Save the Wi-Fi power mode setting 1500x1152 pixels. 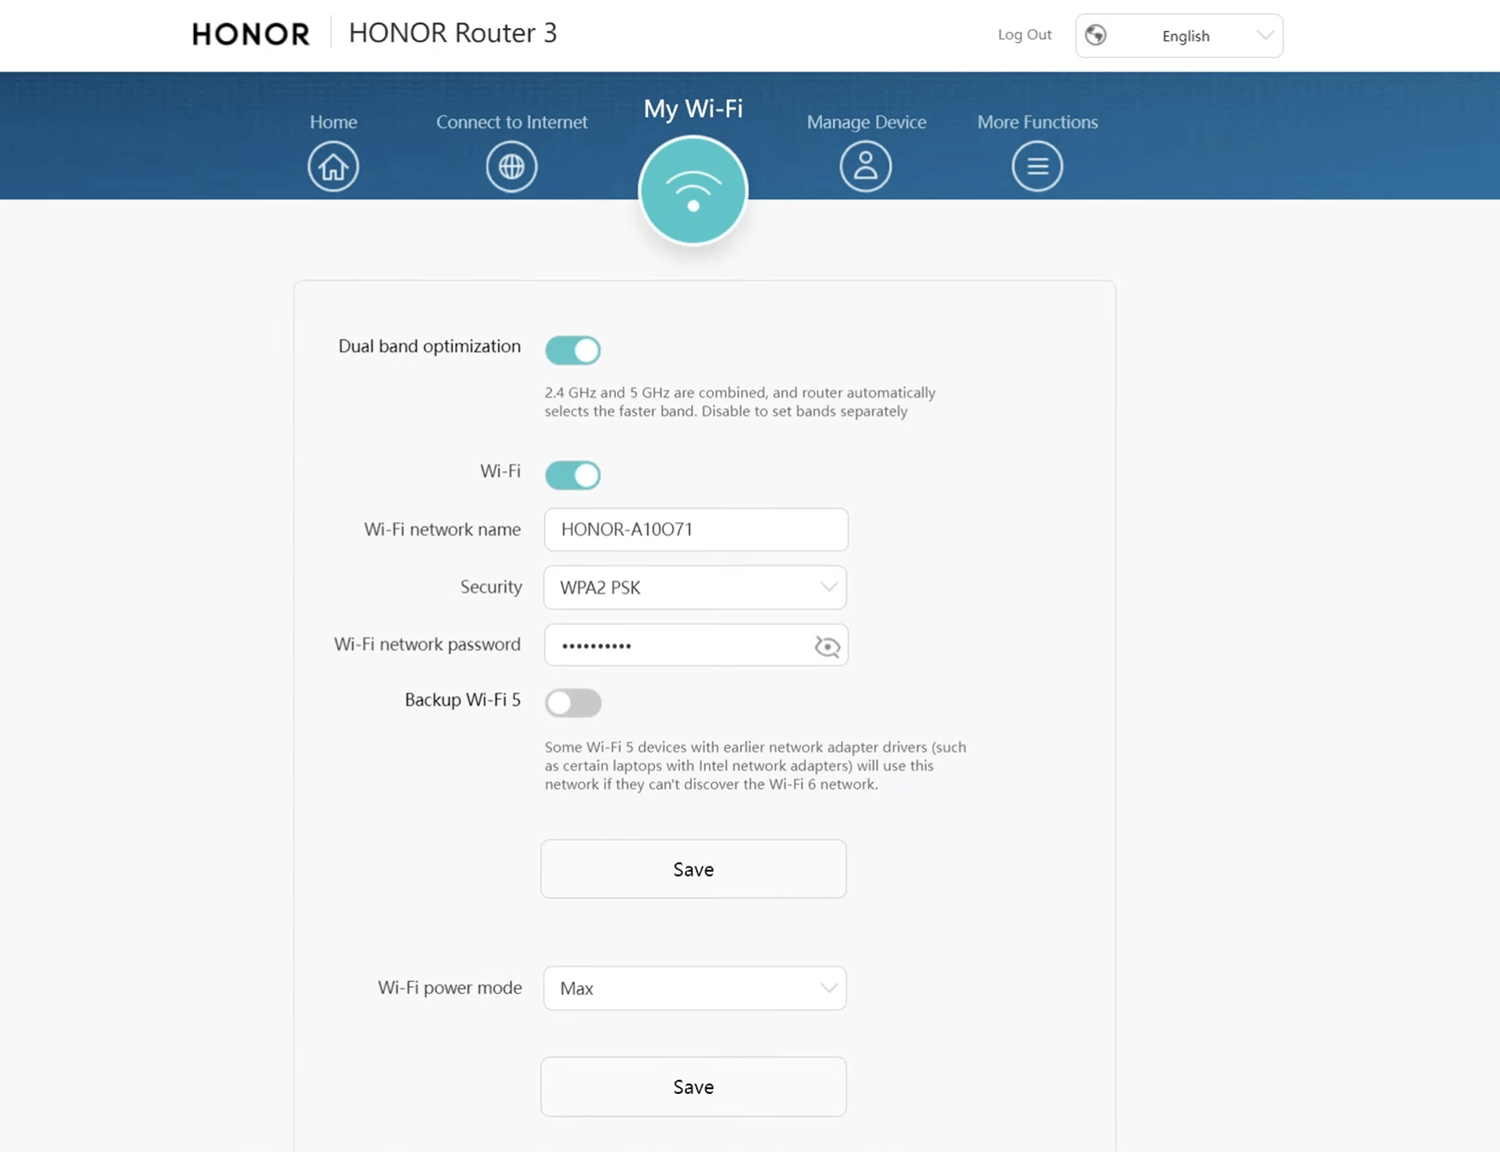693,1087
